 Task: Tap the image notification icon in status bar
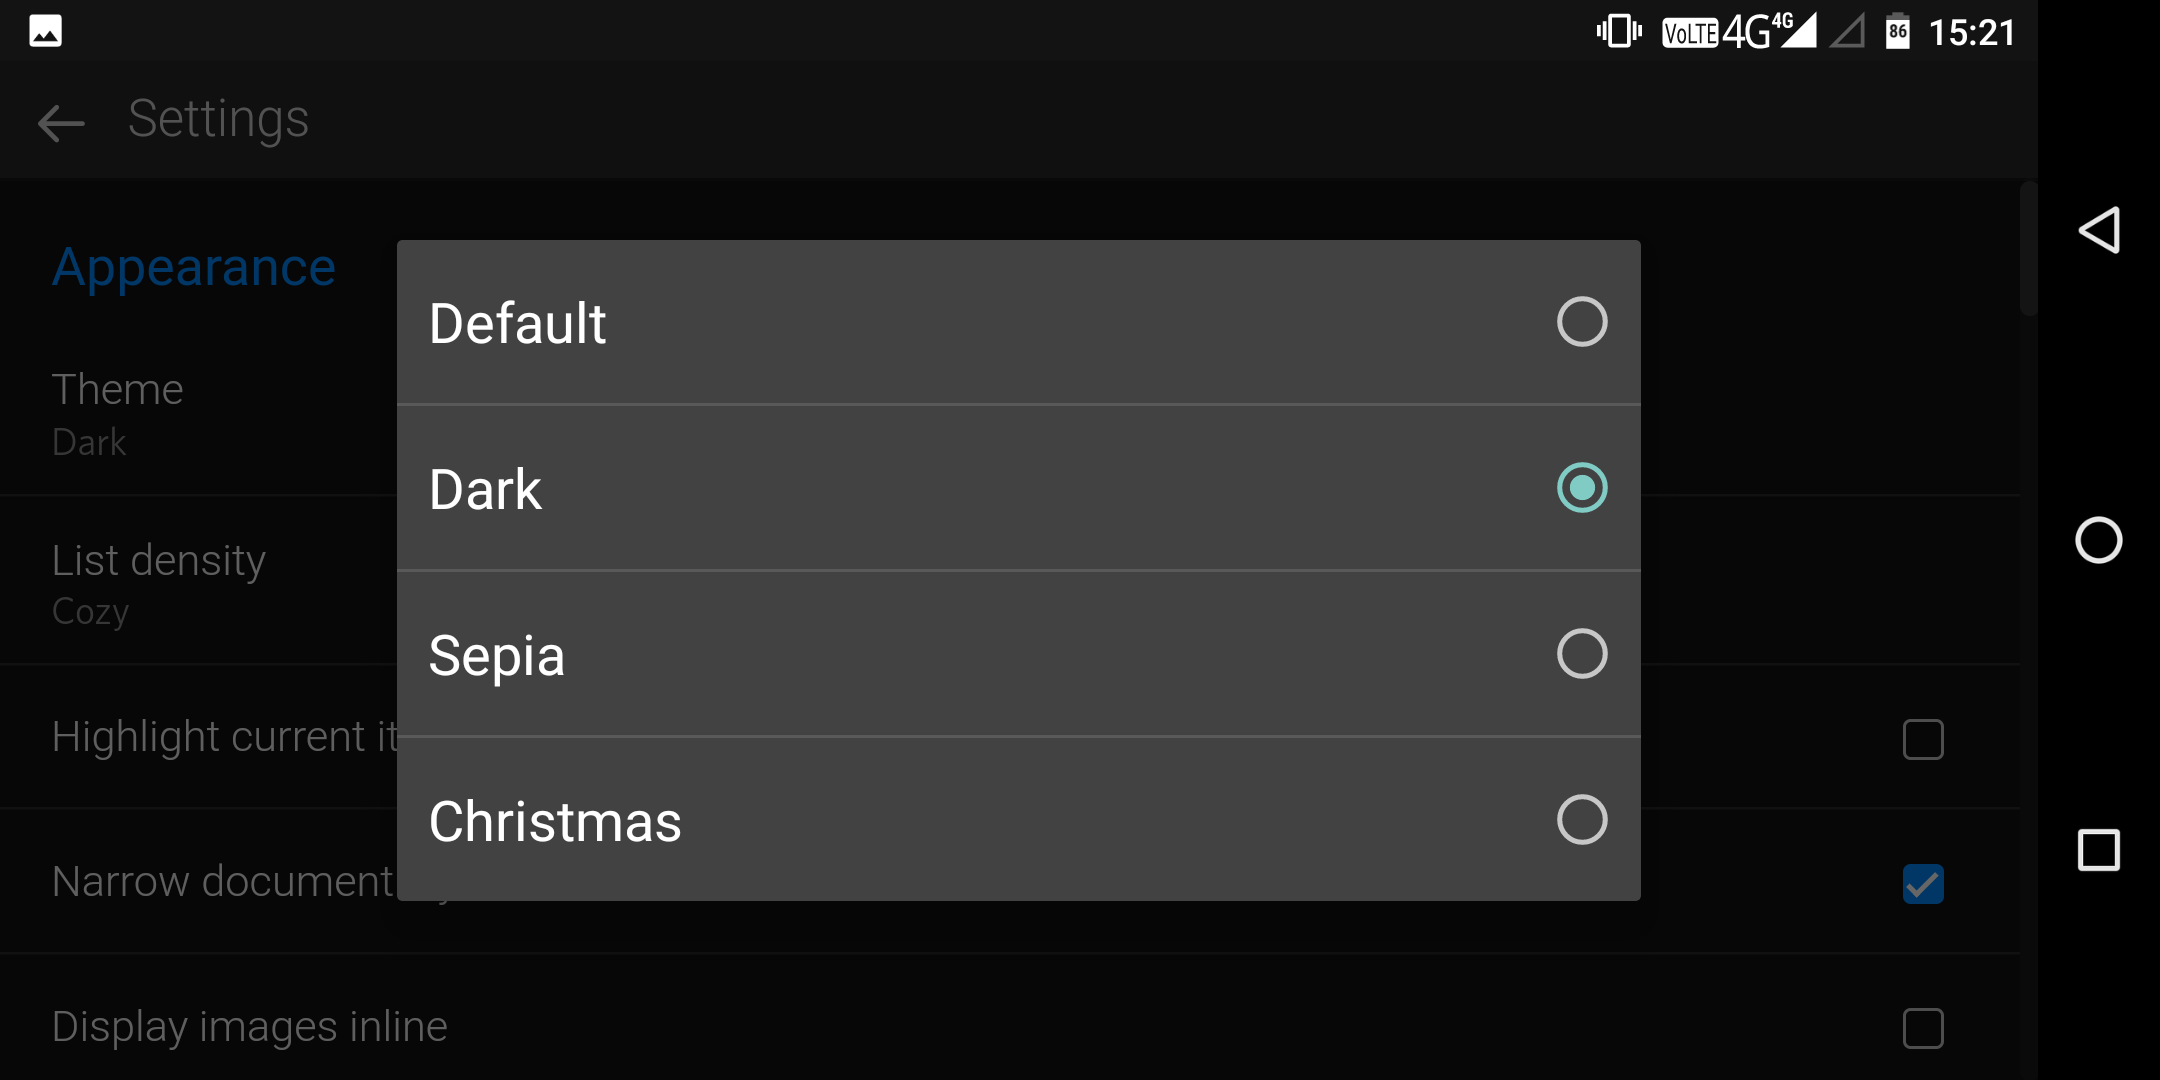pos(46,31)
